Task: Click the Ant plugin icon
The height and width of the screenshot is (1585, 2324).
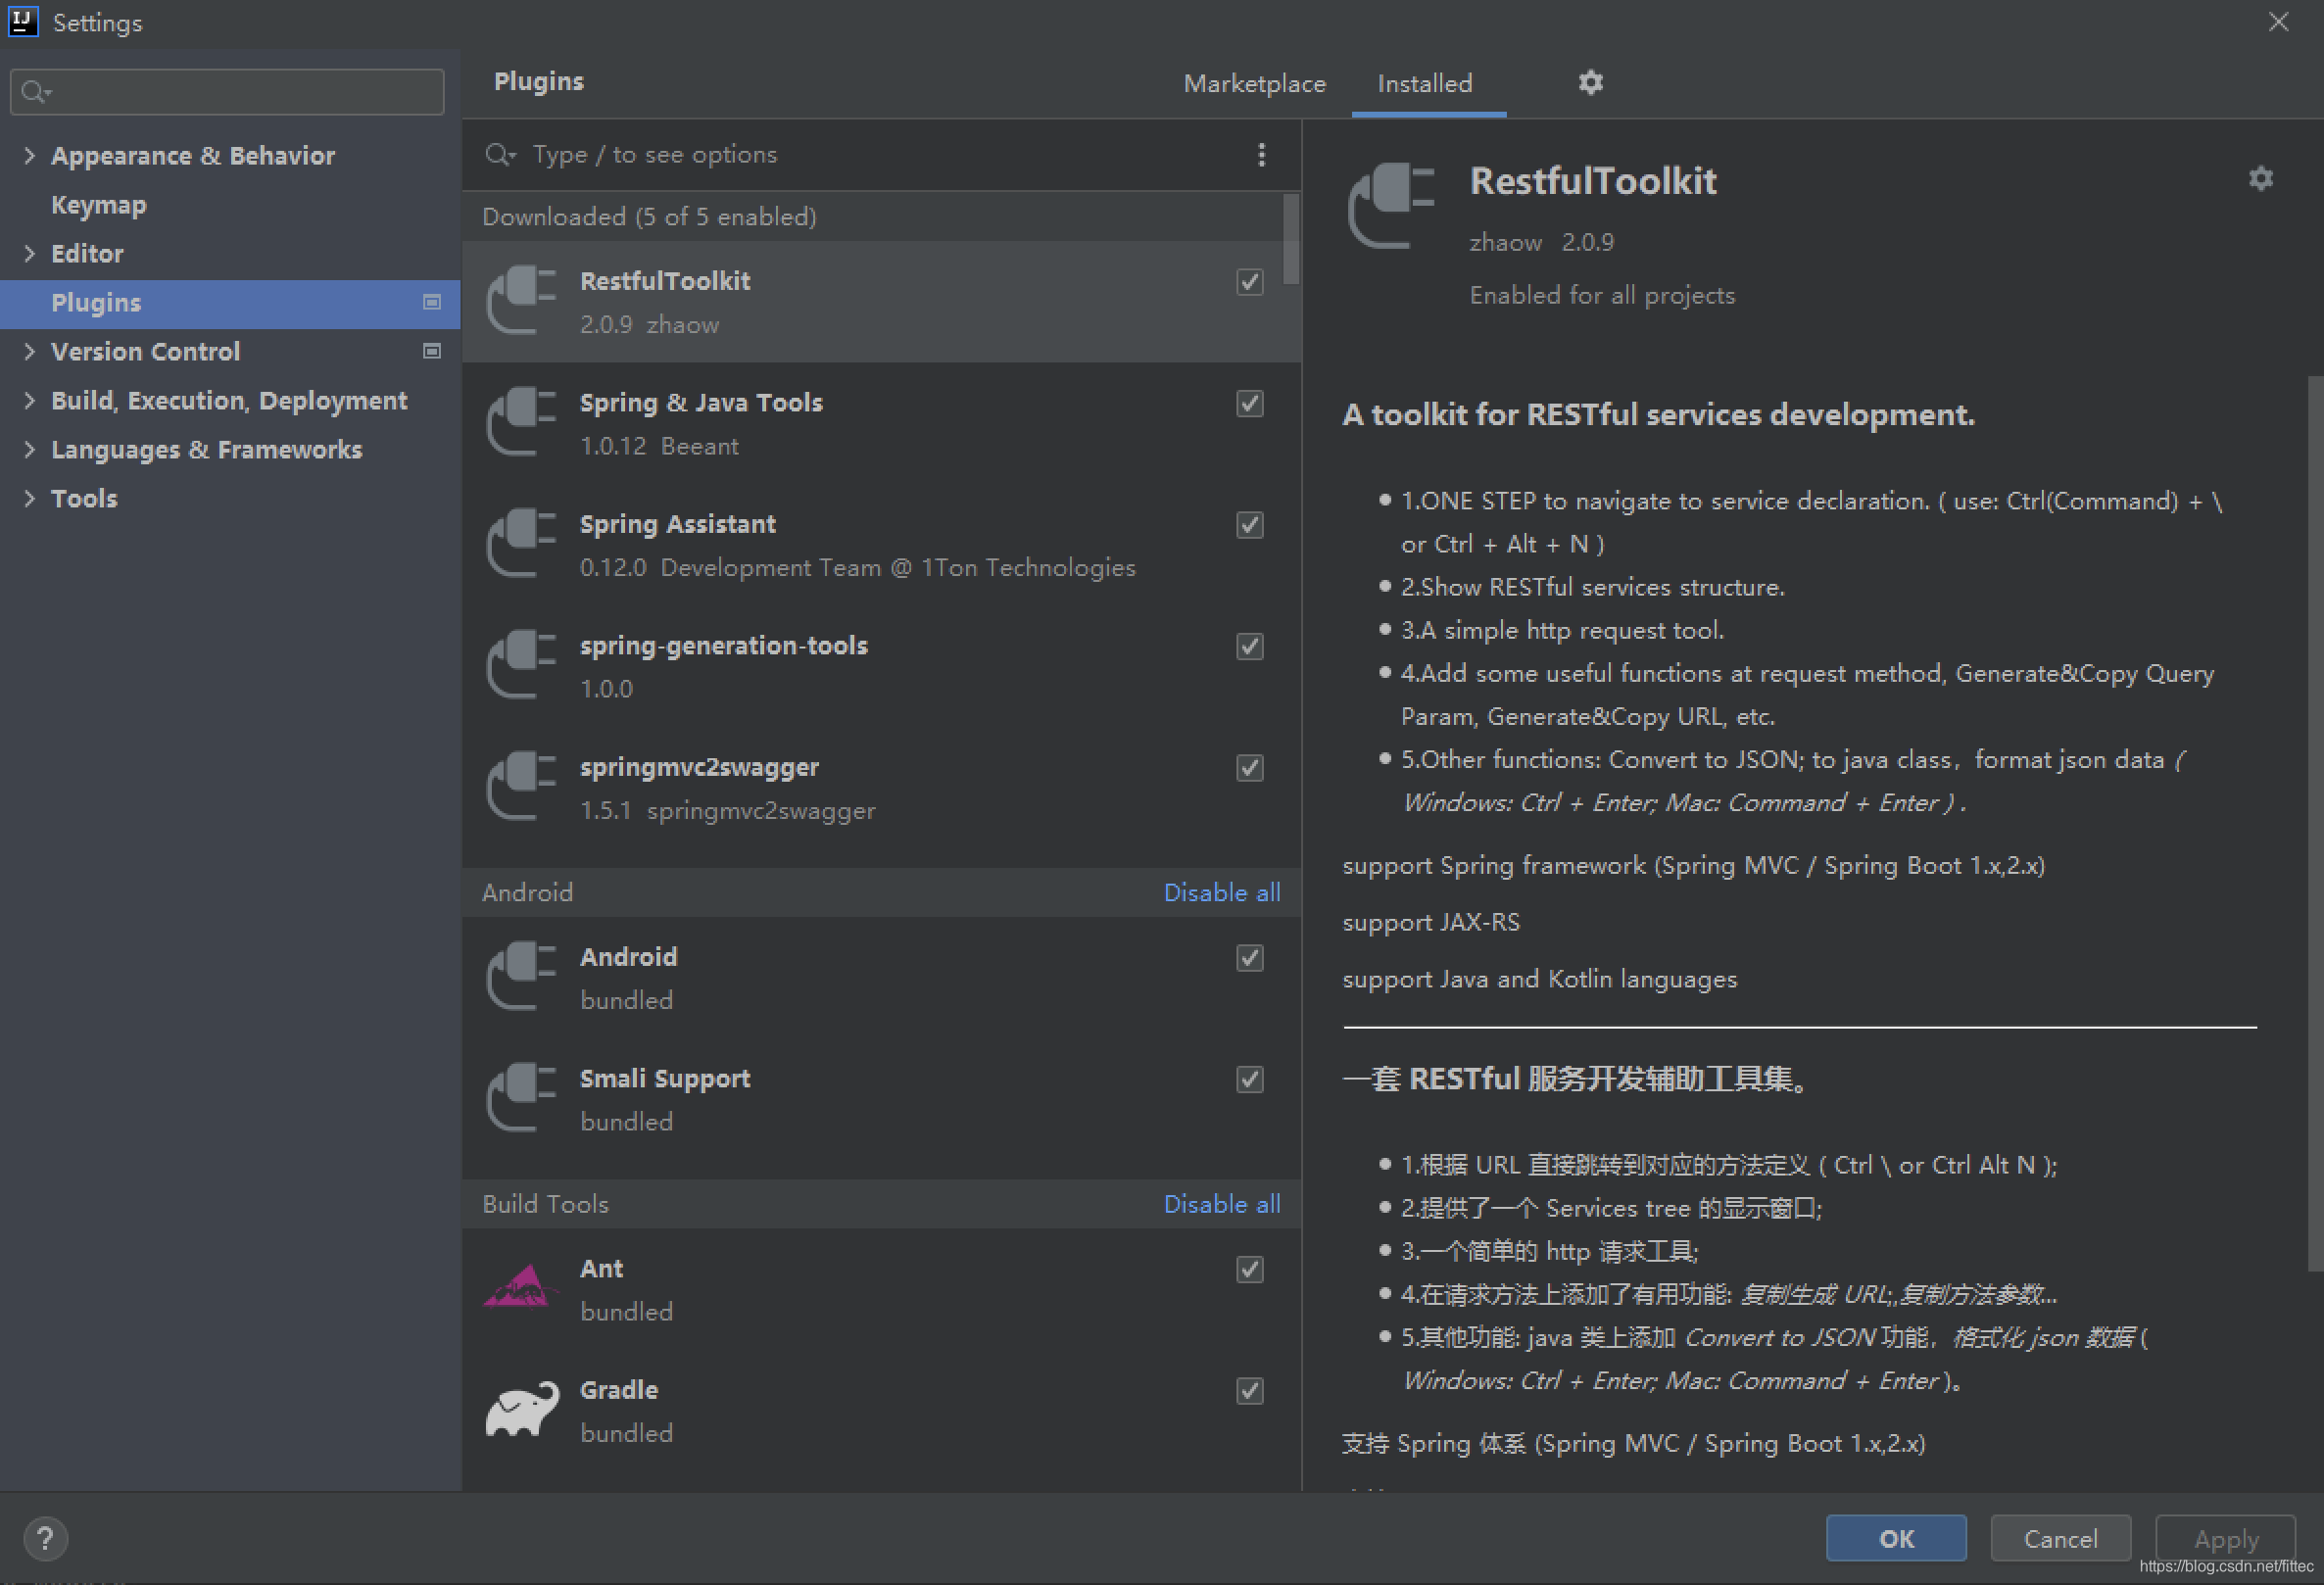Action: pos(520,1288)
